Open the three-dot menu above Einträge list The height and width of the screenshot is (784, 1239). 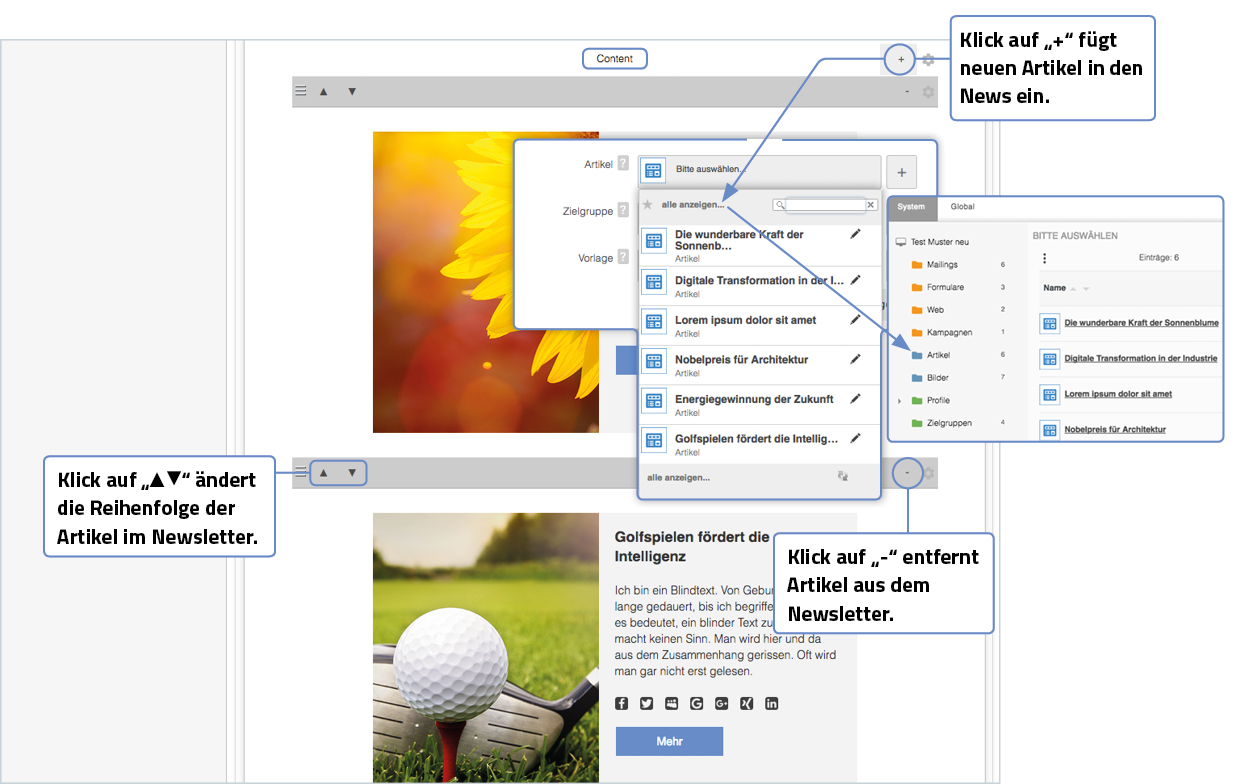tap(1044, 258)
